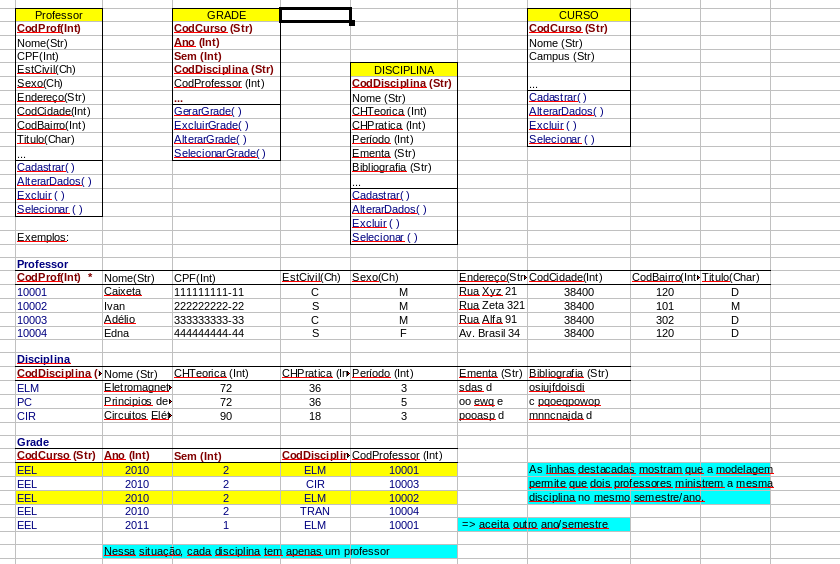The height and width of the screenshot is (564, 840).
Task: Click the GerarGrade( ) method text
Action: pyautogui.click(x=208, y=111)
